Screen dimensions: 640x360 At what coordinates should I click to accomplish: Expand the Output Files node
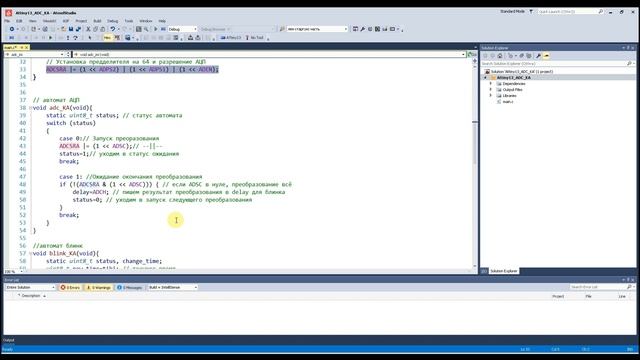(491, 89)
